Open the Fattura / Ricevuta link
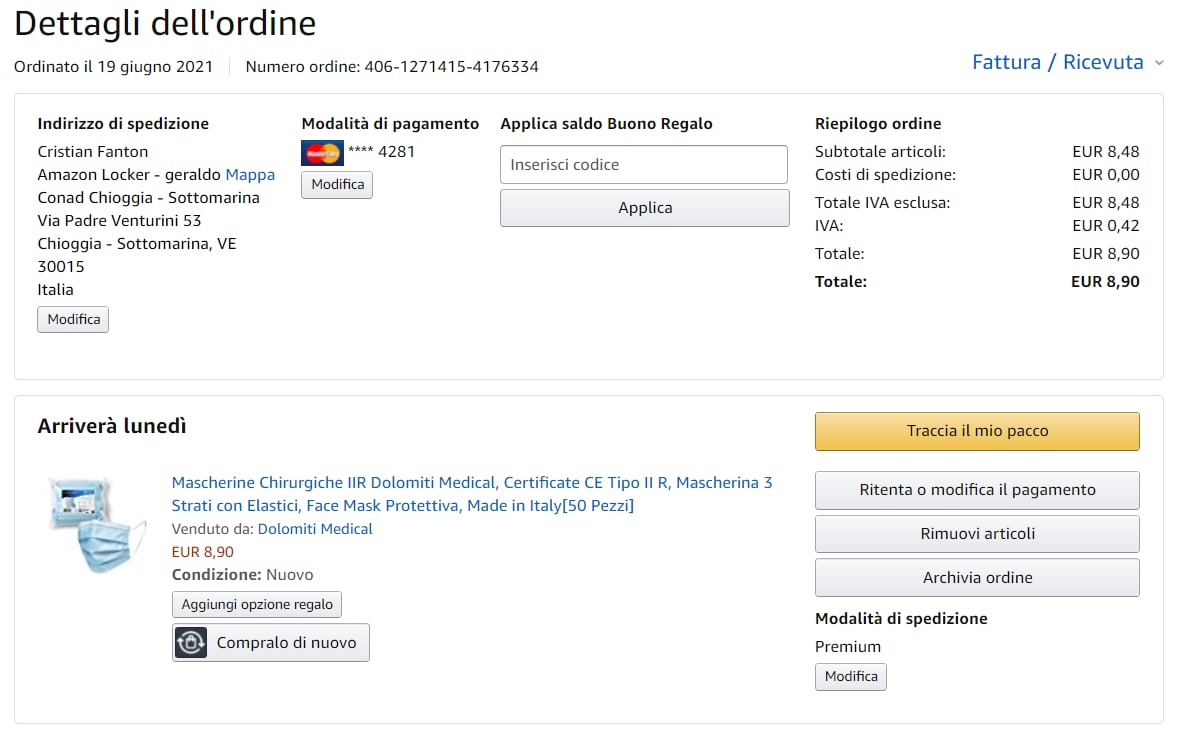This screenshot has height=744, width=1191. [x=1057, y=62]
